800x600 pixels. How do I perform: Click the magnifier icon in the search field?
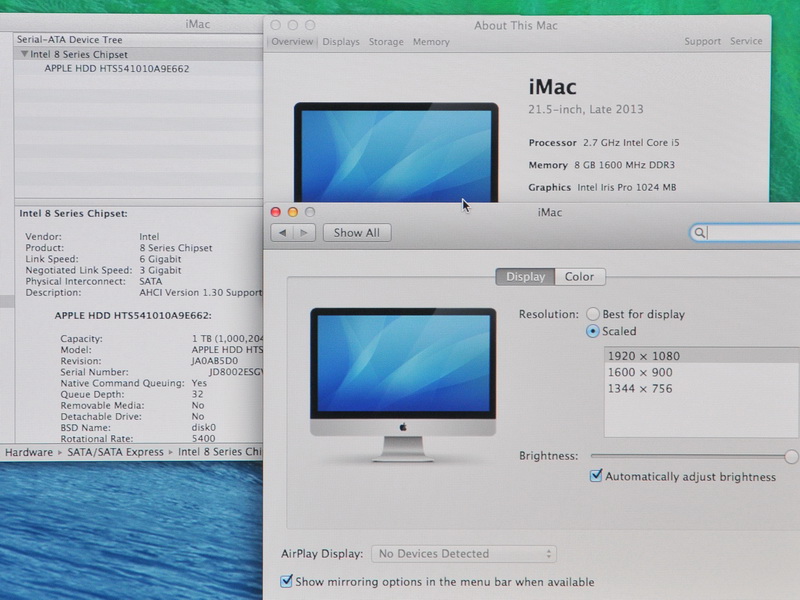(699, 233)
